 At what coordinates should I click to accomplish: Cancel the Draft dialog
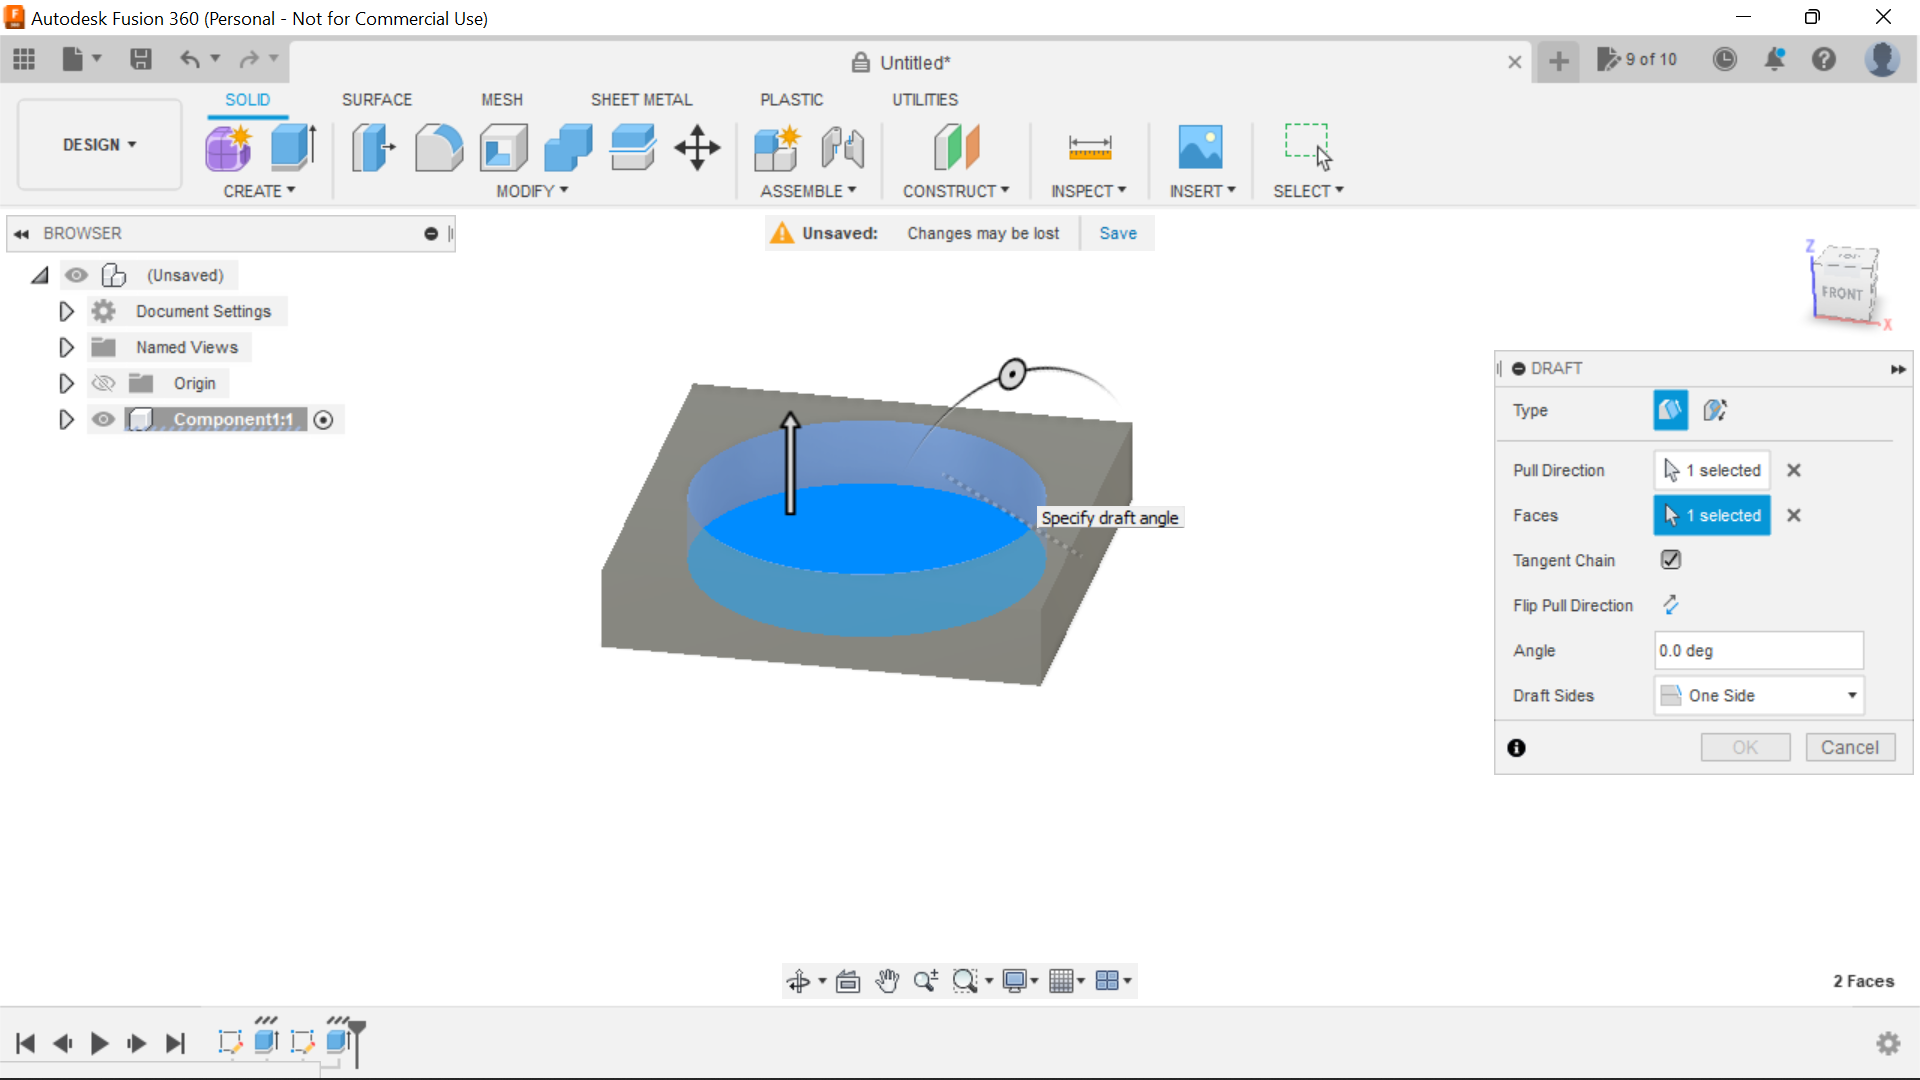[1849, 747]
